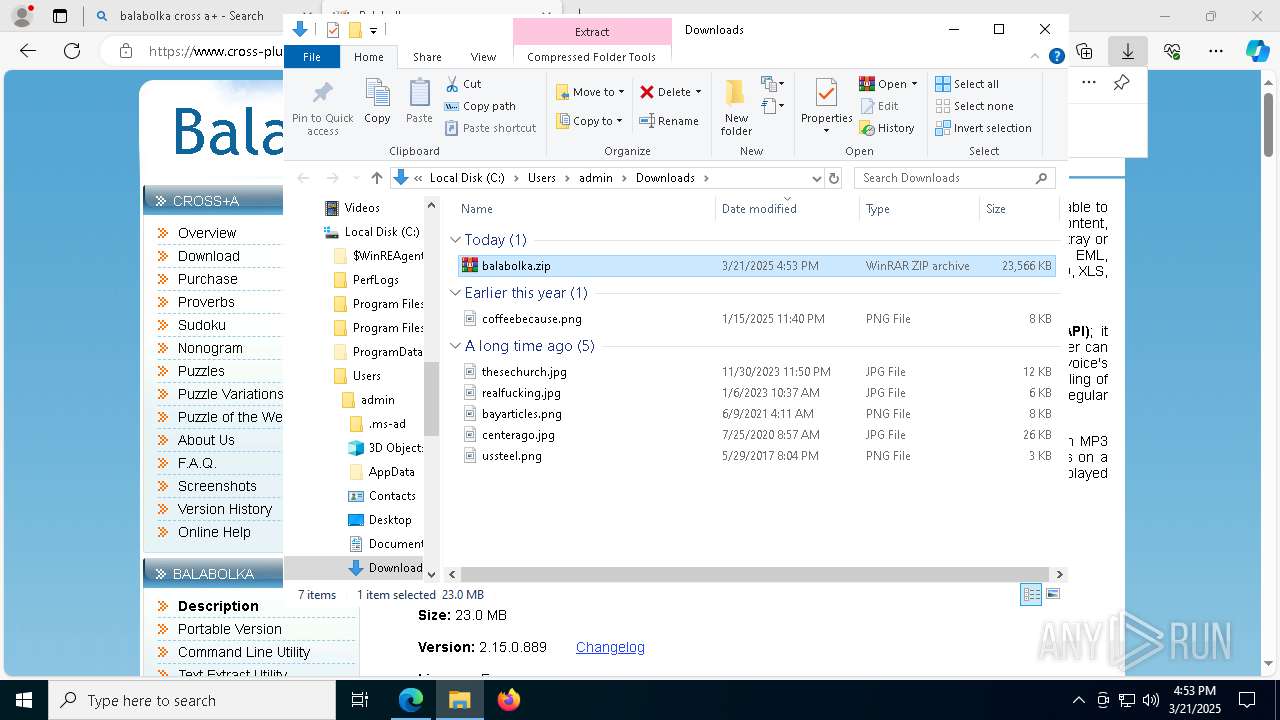Click Edit in Open group

click(879, 106)
